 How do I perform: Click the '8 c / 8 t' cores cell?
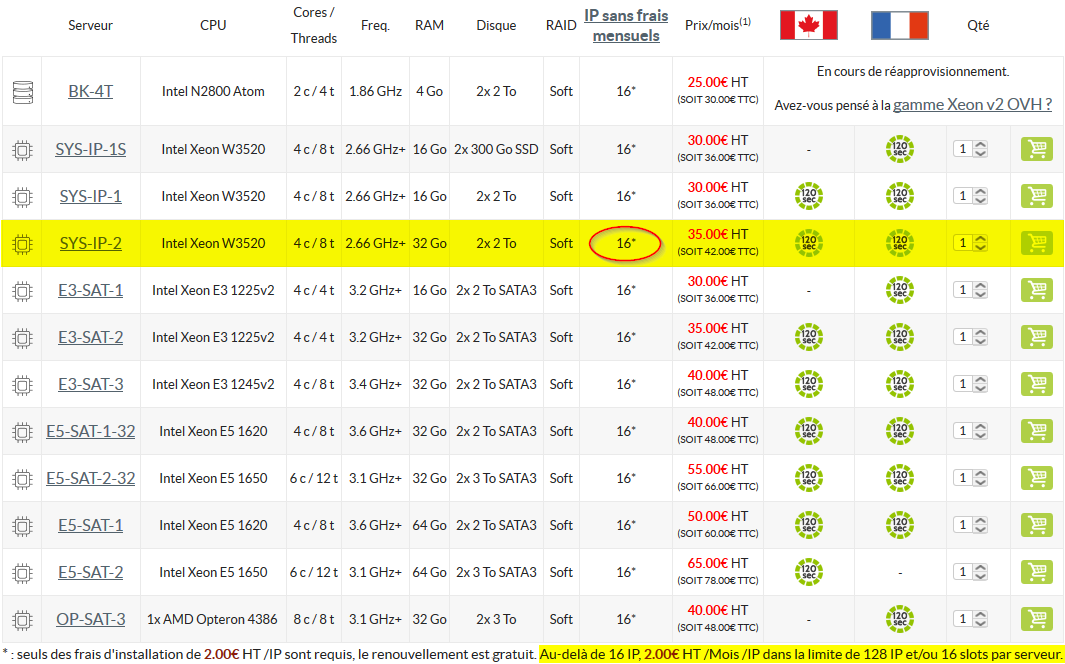(314, 619)
